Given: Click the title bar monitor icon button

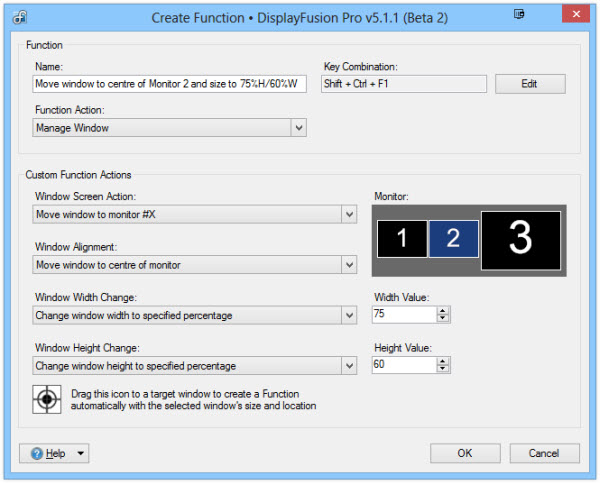Looking at the screenshot, I should (x=519, y=15).
